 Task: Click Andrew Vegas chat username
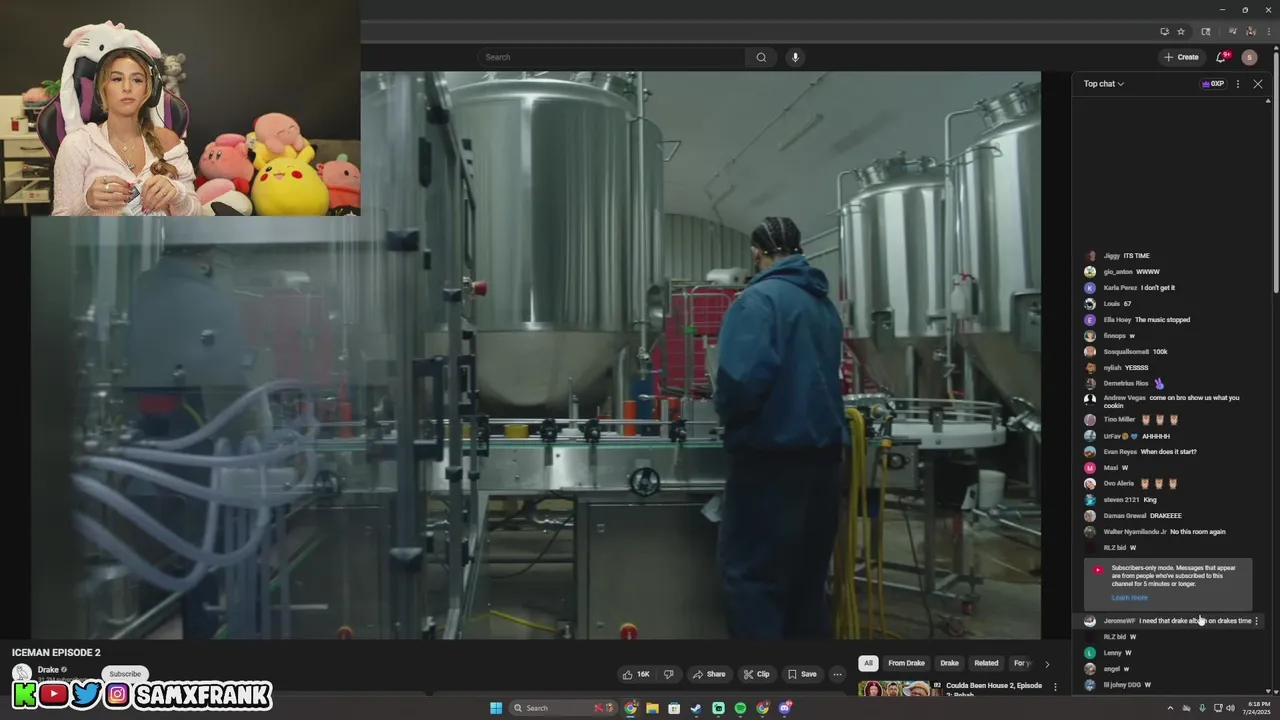[1125, 398]
